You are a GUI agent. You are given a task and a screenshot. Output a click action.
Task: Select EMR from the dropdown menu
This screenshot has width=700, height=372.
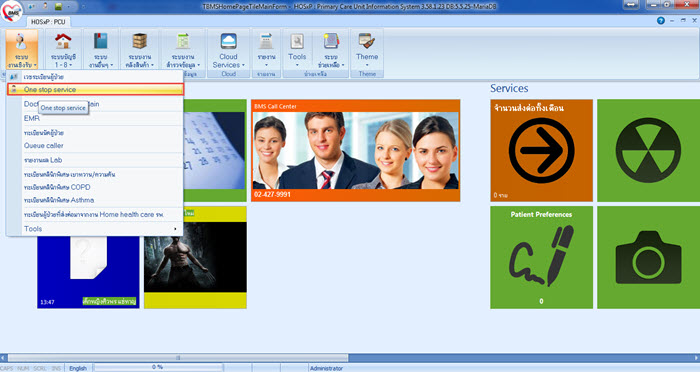tap(32, 118)
